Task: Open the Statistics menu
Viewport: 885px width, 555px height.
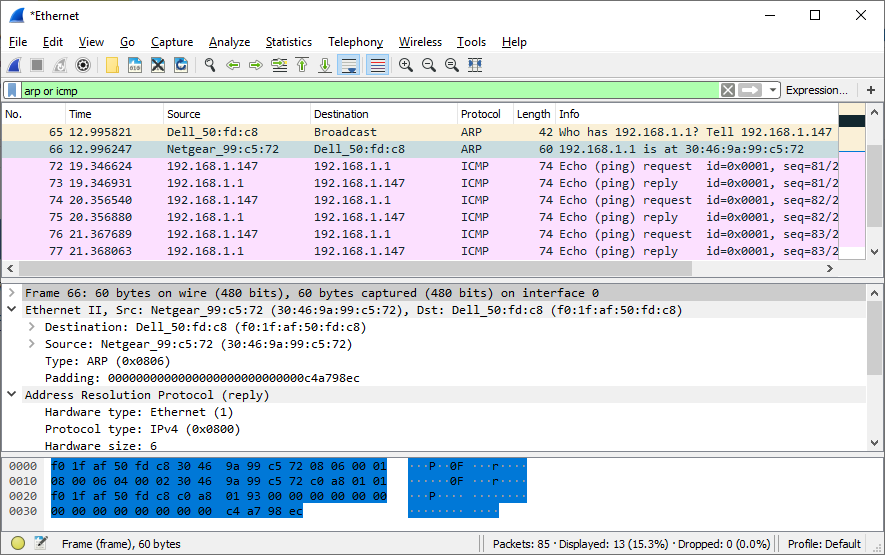Action: [x=288, y=42]
